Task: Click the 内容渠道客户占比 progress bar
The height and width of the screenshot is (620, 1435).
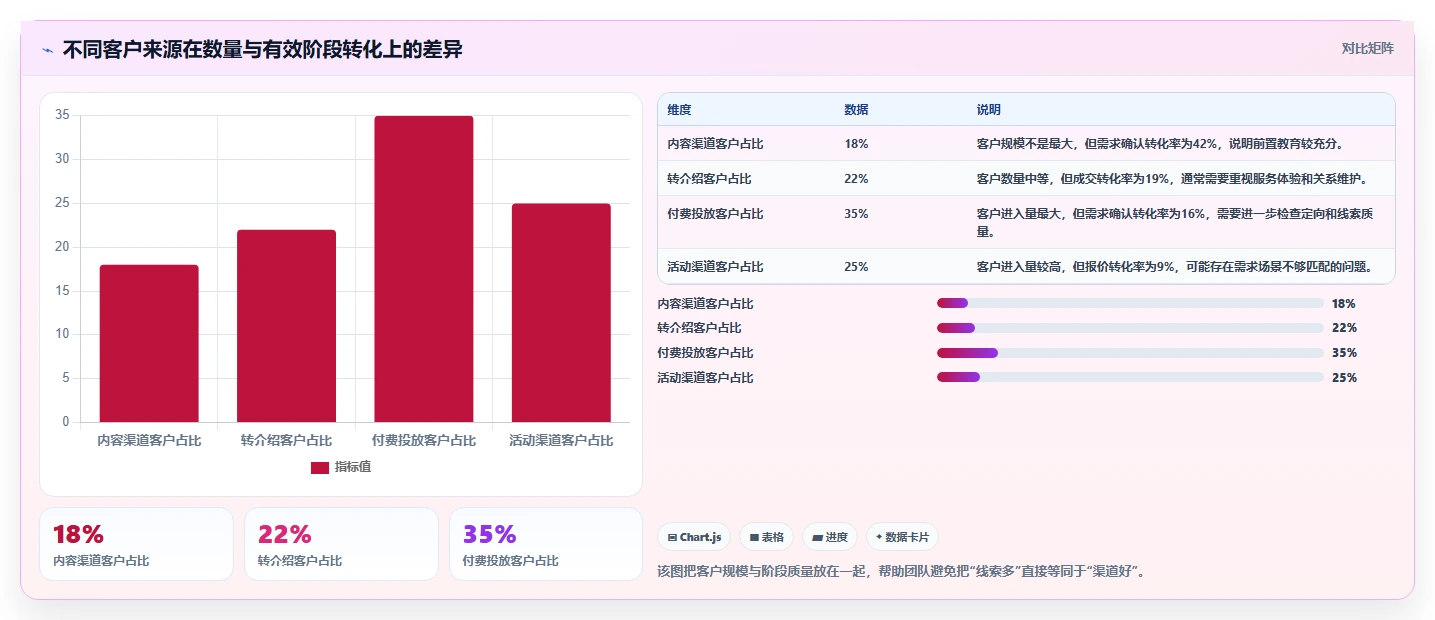Action: point(1130,303)
